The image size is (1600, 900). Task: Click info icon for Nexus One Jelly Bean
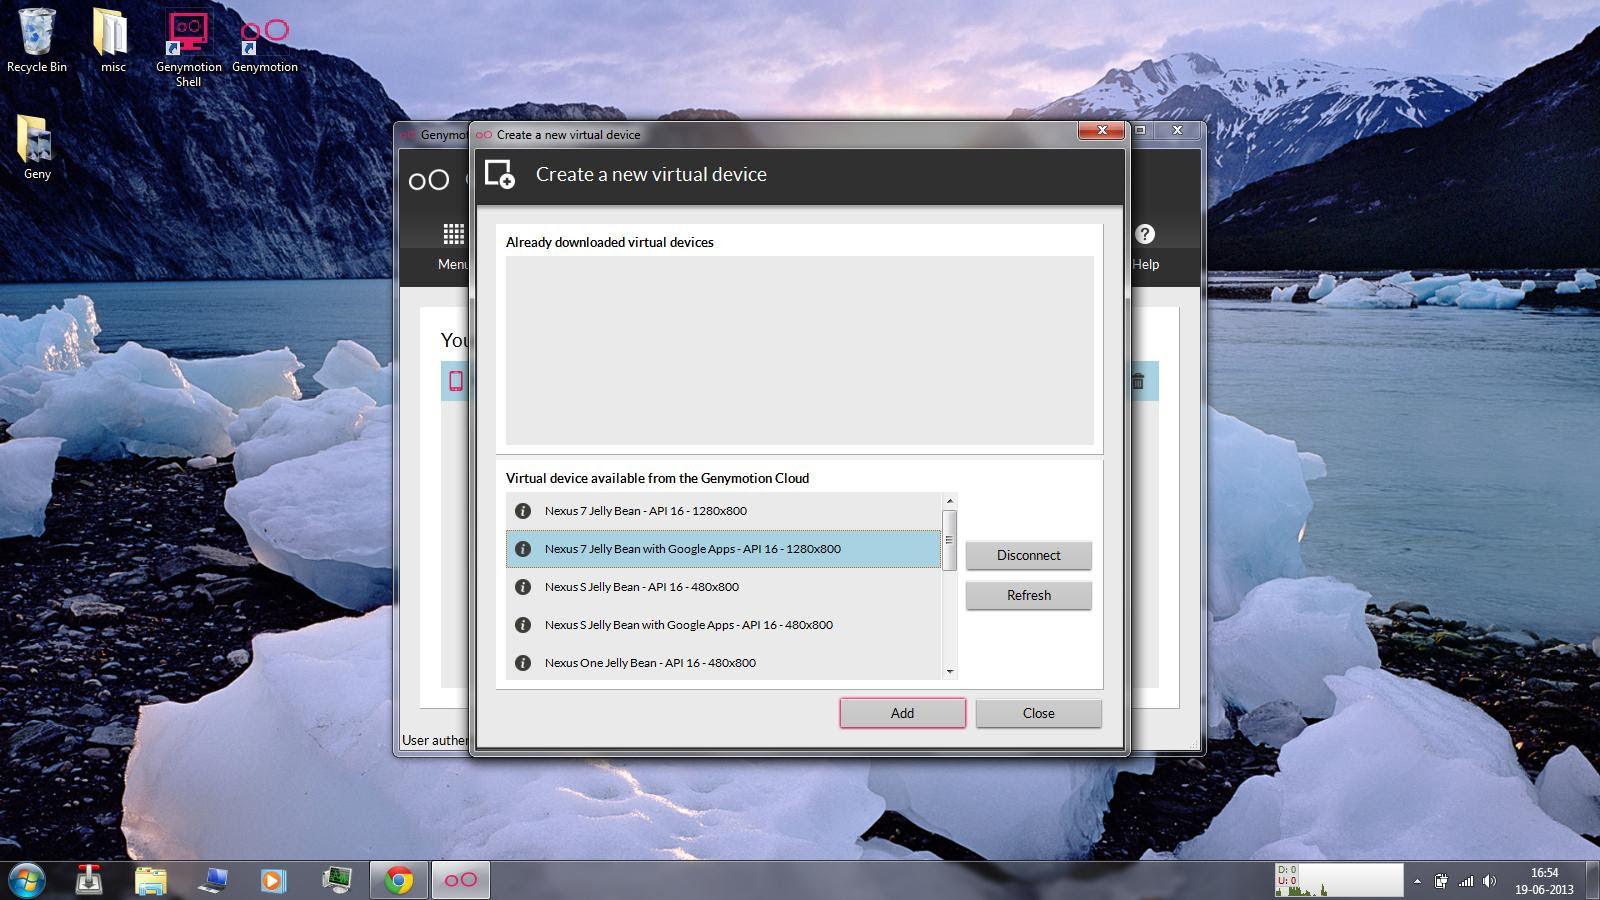[x=522, y=663]
